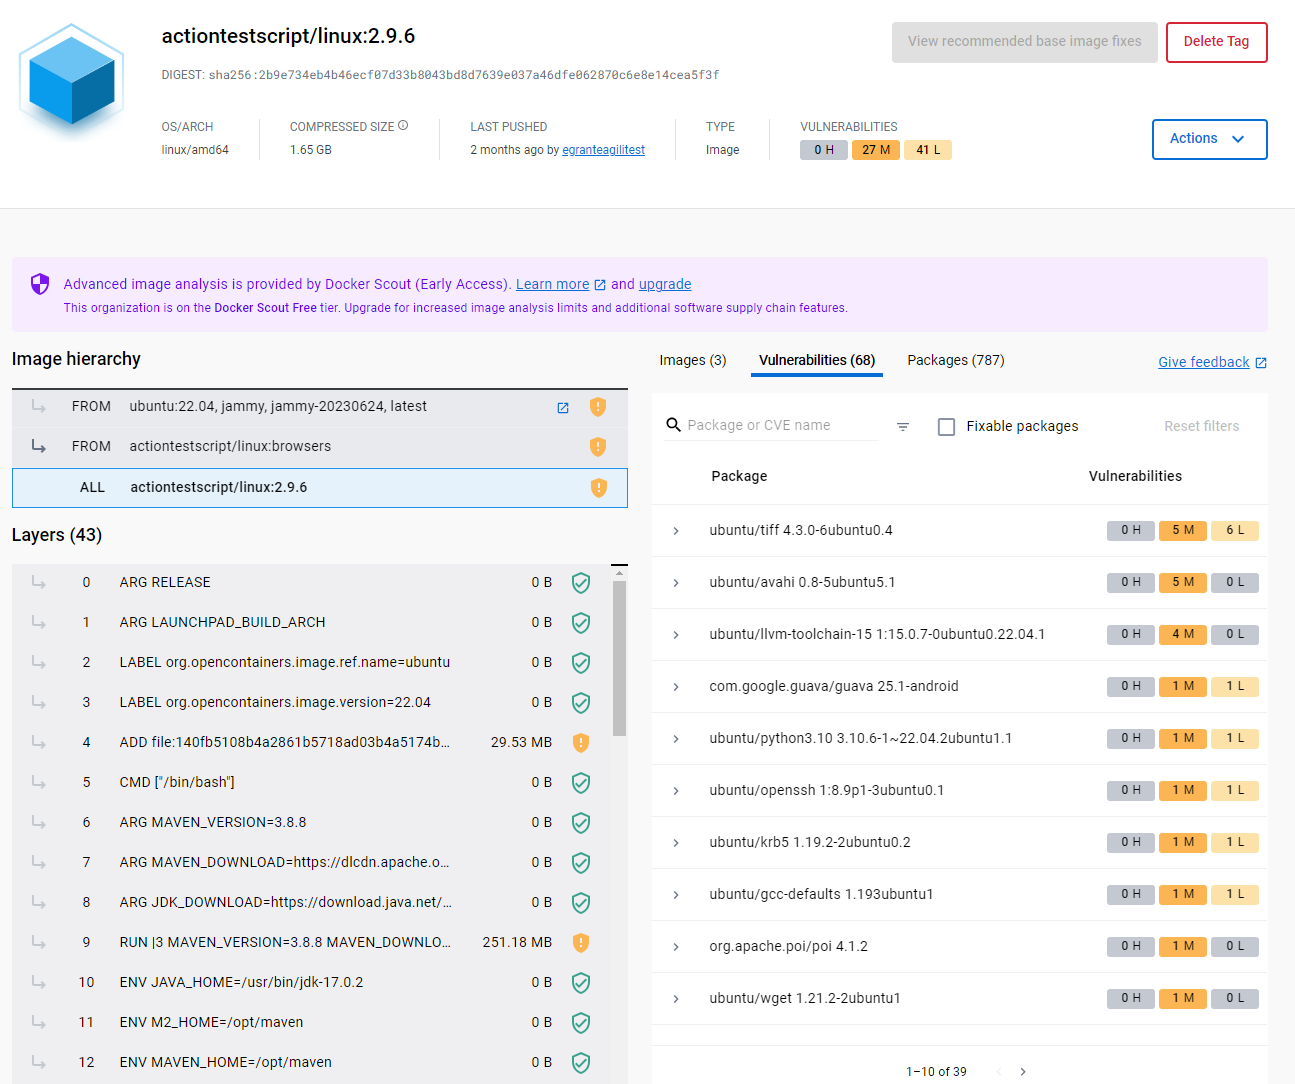Image resolution: width=1295 pixels, height=1084 pixels.
Task: Click green shield for ARG RELEASE layer
Action: [581, 583]
